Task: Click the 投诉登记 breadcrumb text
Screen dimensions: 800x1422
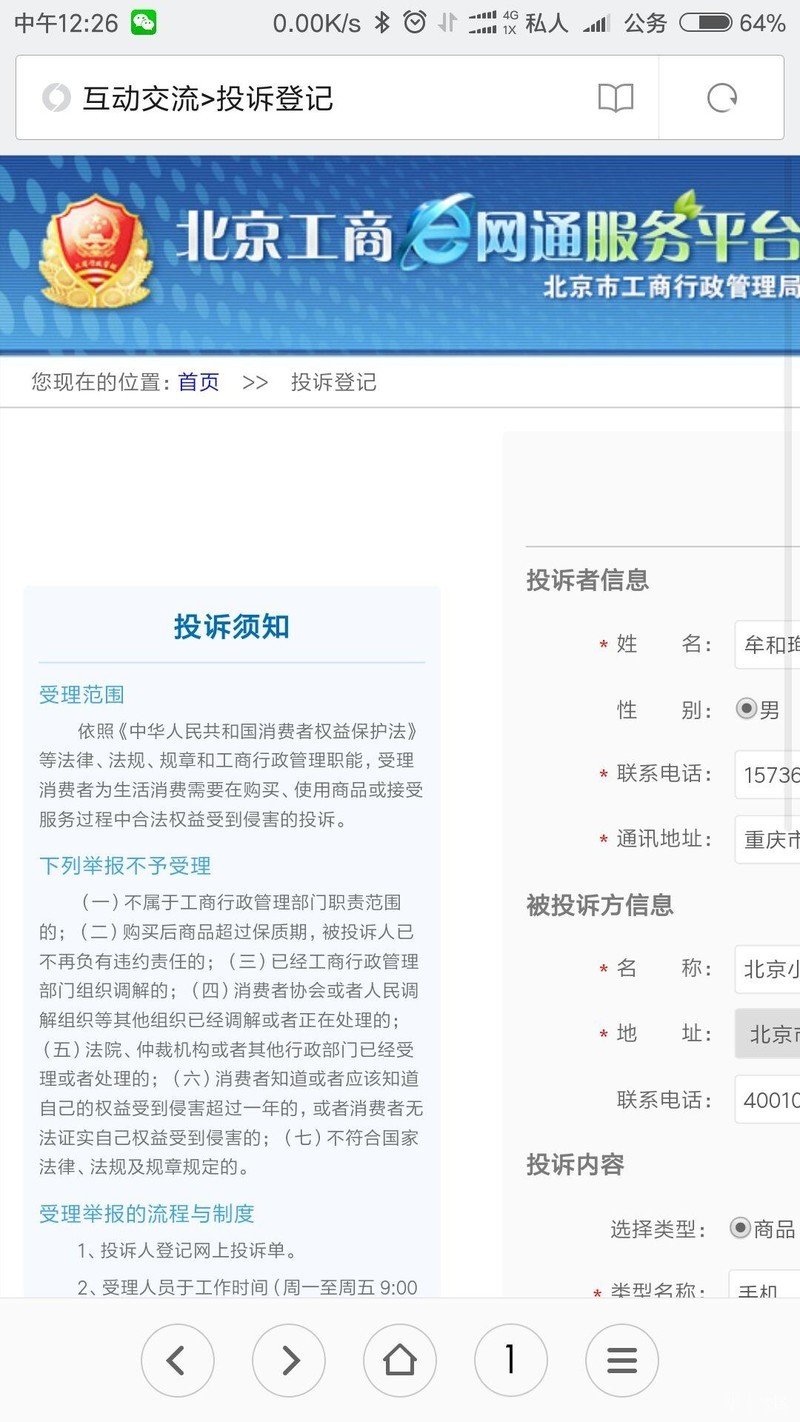Action: click(x=334, y=382)
